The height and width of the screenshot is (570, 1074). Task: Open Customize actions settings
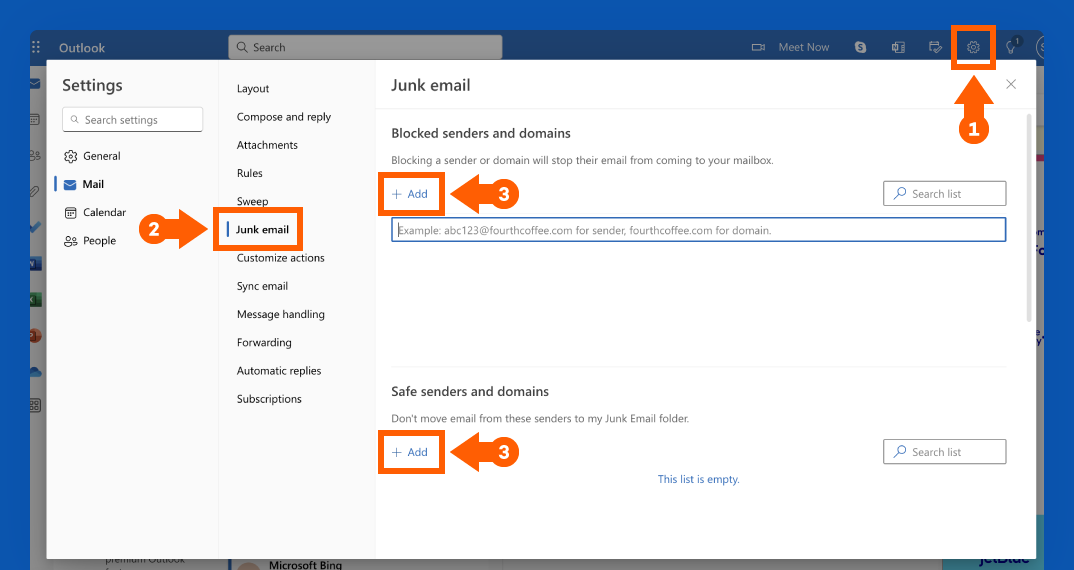(x=280, y=258)
